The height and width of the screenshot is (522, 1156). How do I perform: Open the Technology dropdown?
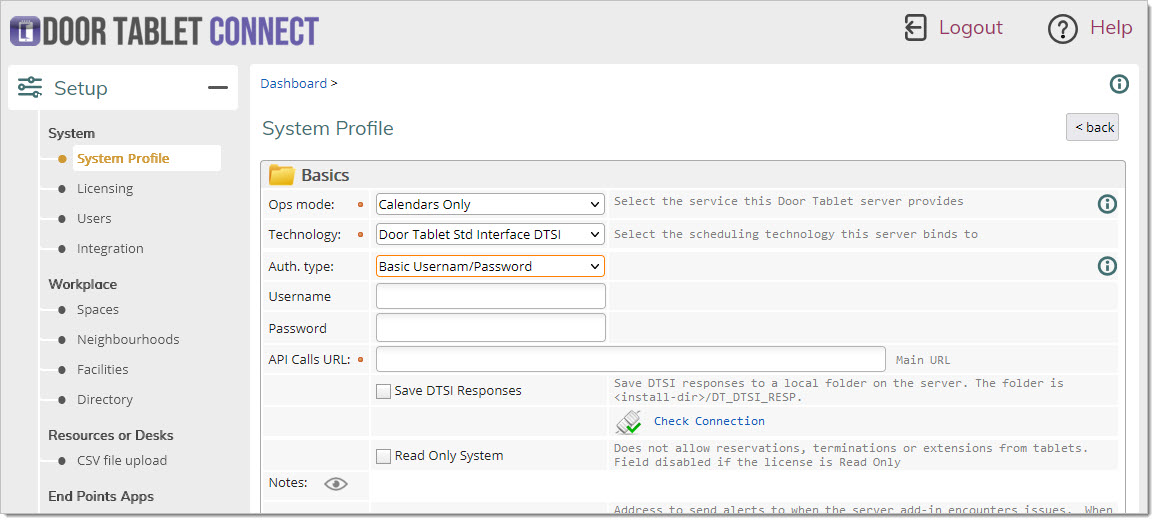[490, 235]
